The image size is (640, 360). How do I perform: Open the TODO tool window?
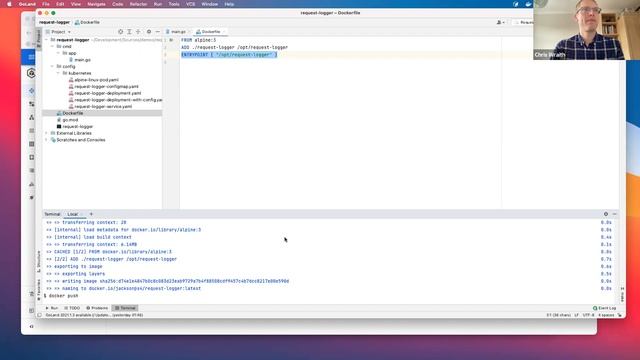click(x=72, y=308)
